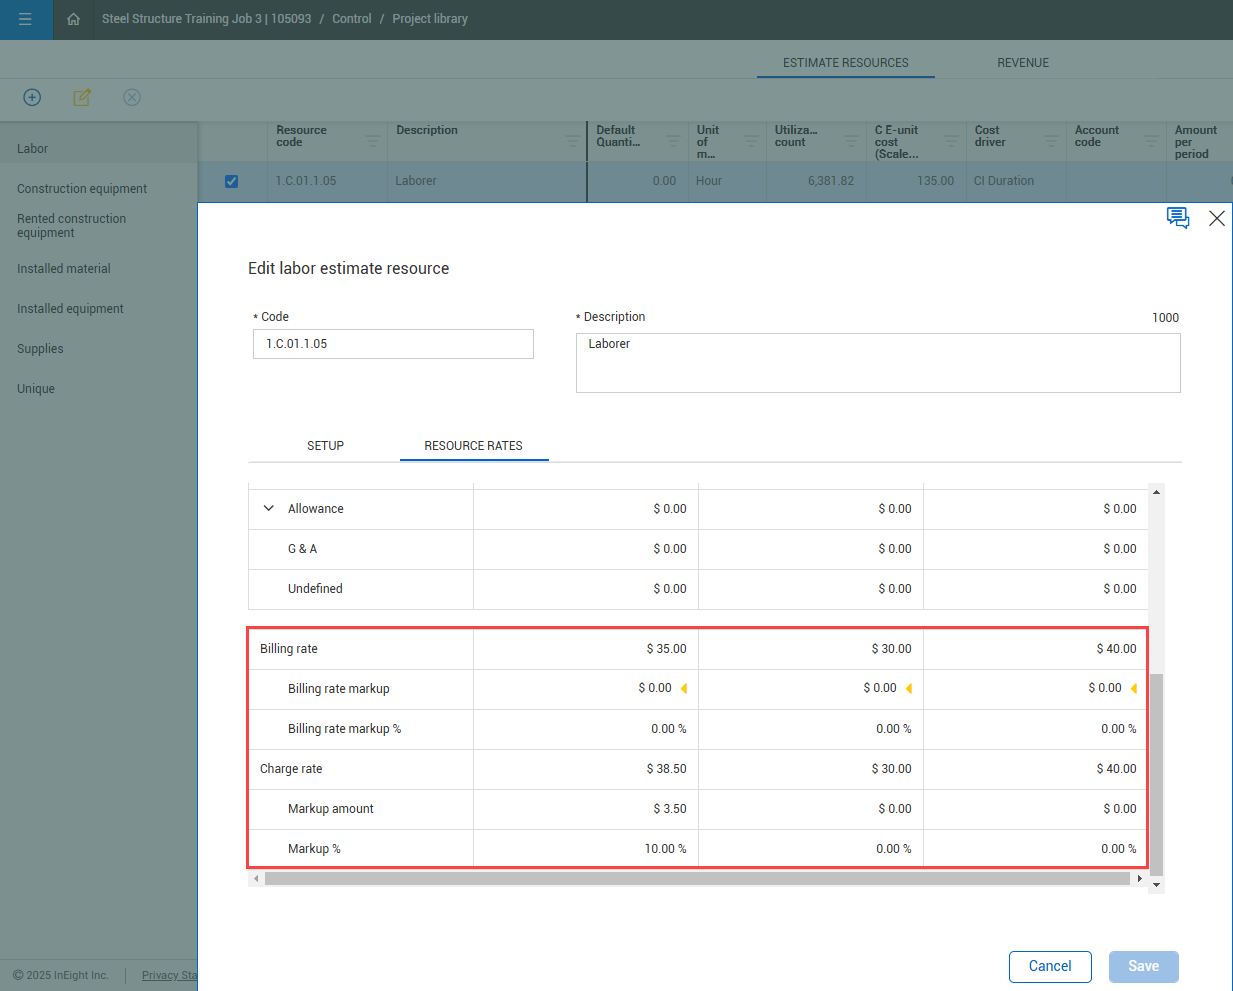Switch to the REVENUE tab
The width and height of the screenshot is (1233, 991).
click(1022, 63)
